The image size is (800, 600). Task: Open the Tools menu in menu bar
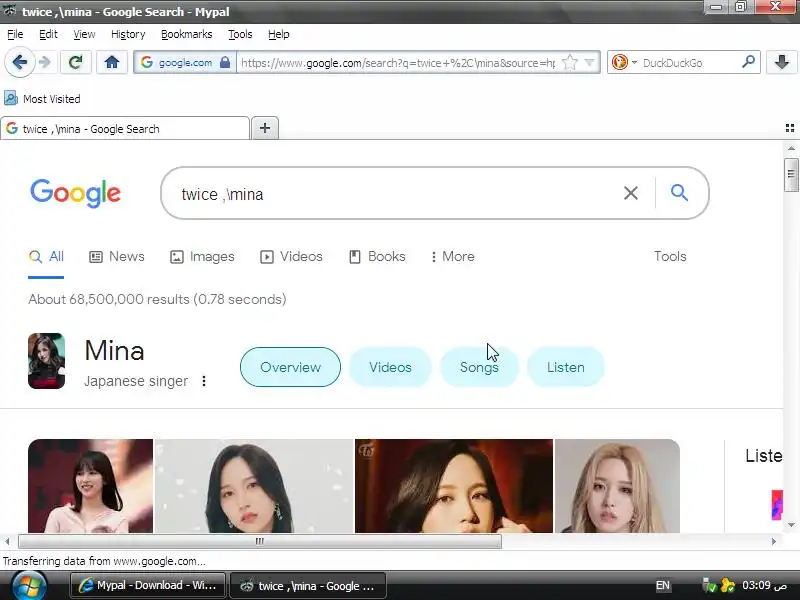click(240, 34)
